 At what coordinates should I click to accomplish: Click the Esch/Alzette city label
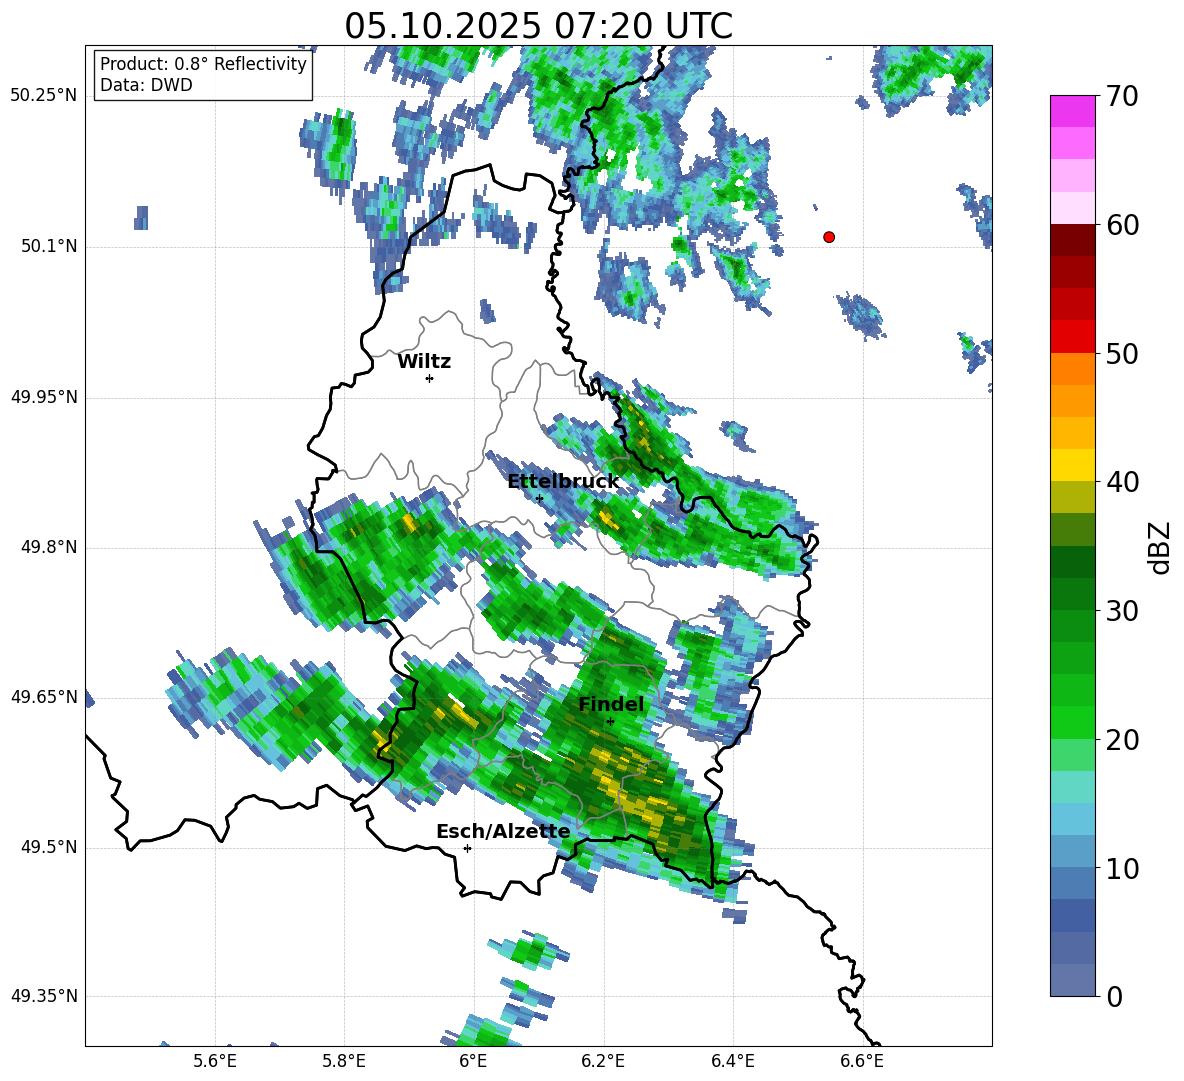click(x=503, y=831)
